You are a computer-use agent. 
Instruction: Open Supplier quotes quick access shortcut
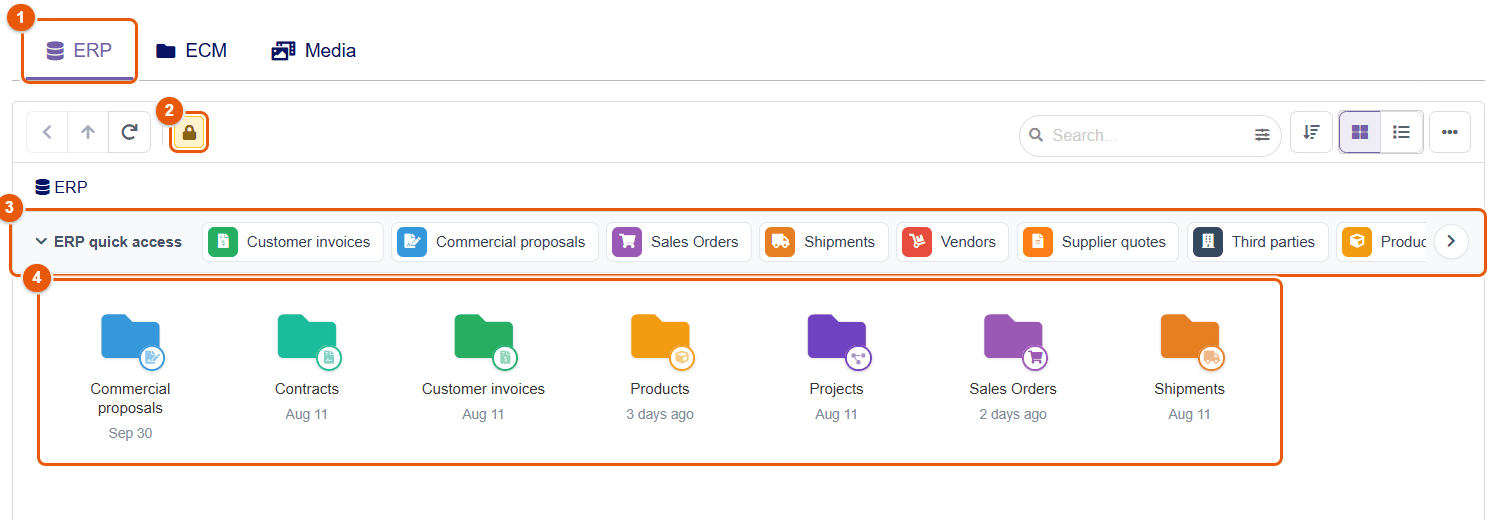tap(1098, 241)
